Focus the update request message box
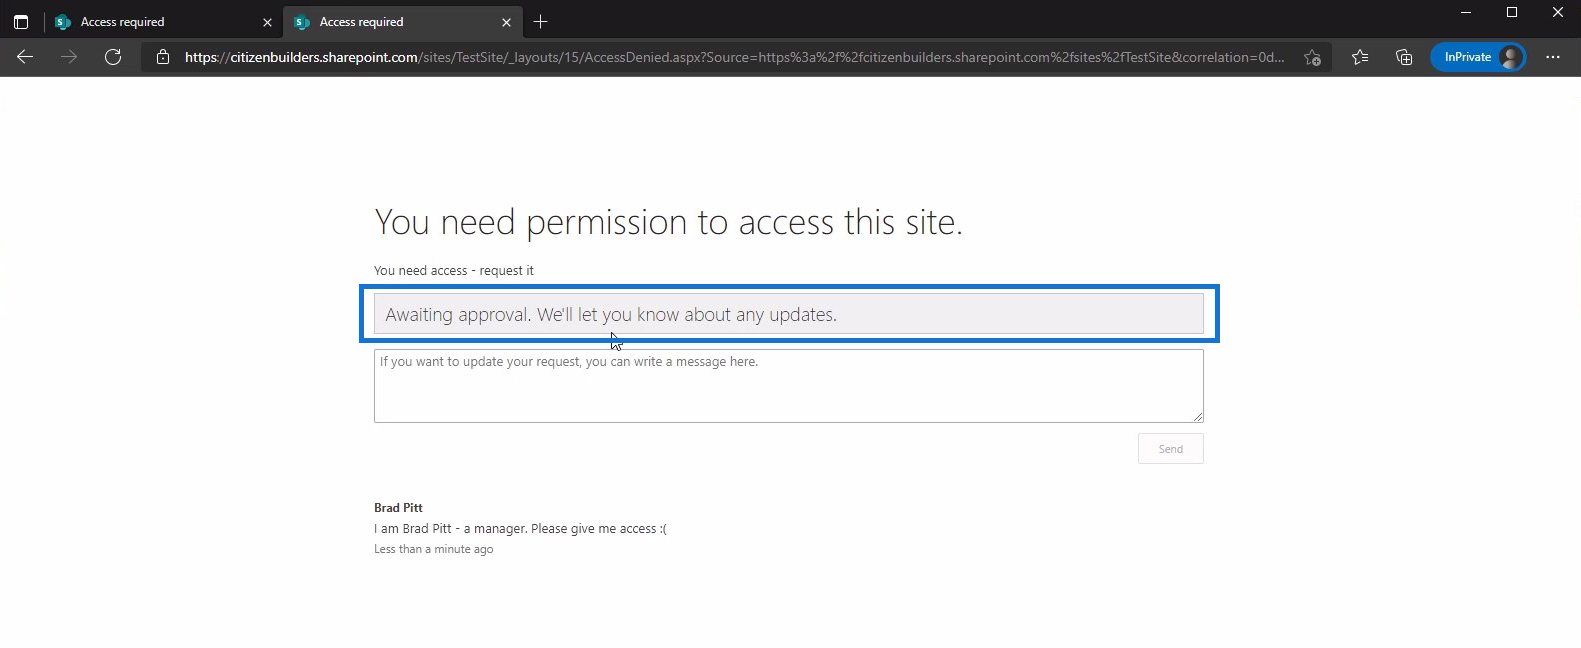Image resolution: width=1581 pixels, height=648 pixels. 788,386
